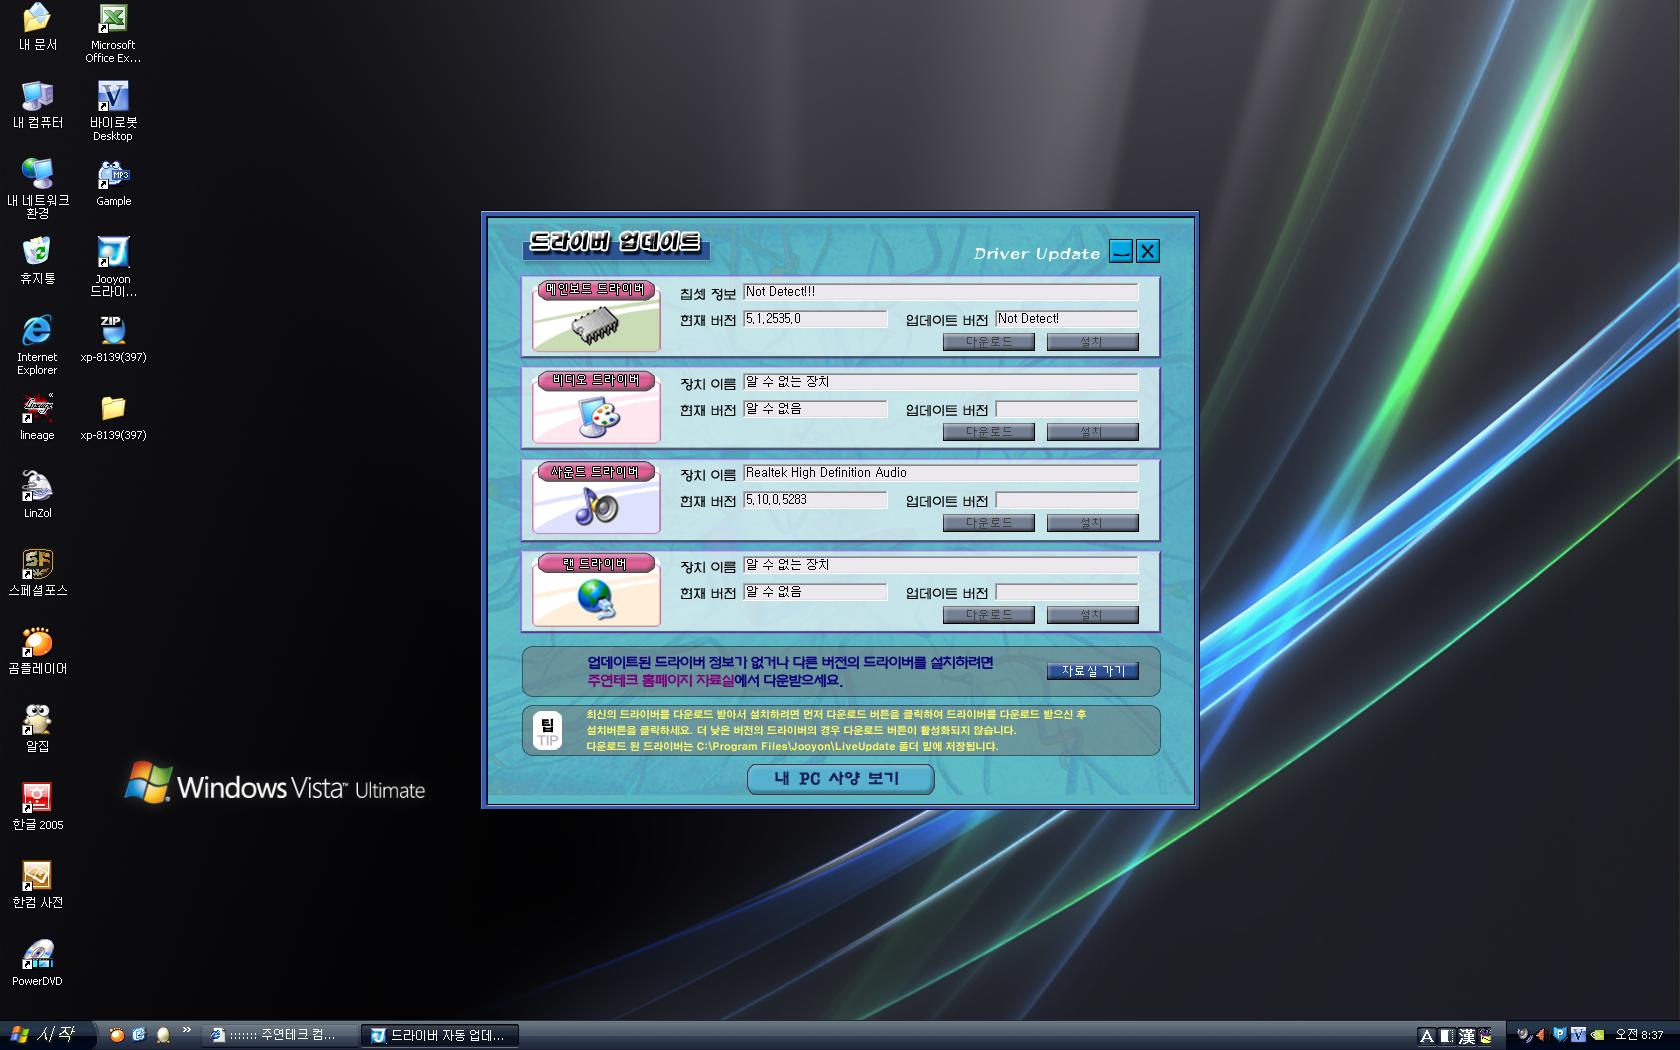Open Jooyon 드라이버 desktop shortcut
This screenshot has height=1050, width=1680.
[113, 267]
